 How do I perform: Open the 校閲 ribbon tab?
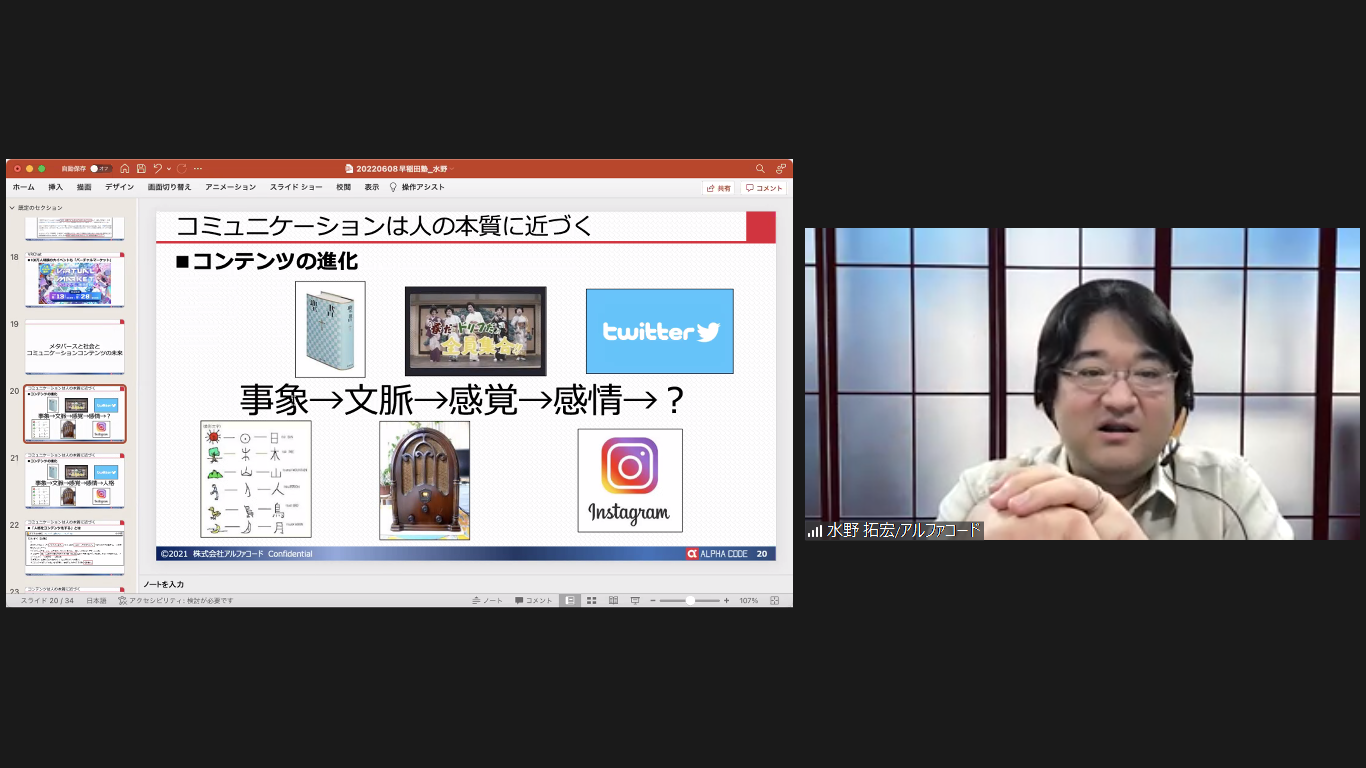(x=344, y=187)
